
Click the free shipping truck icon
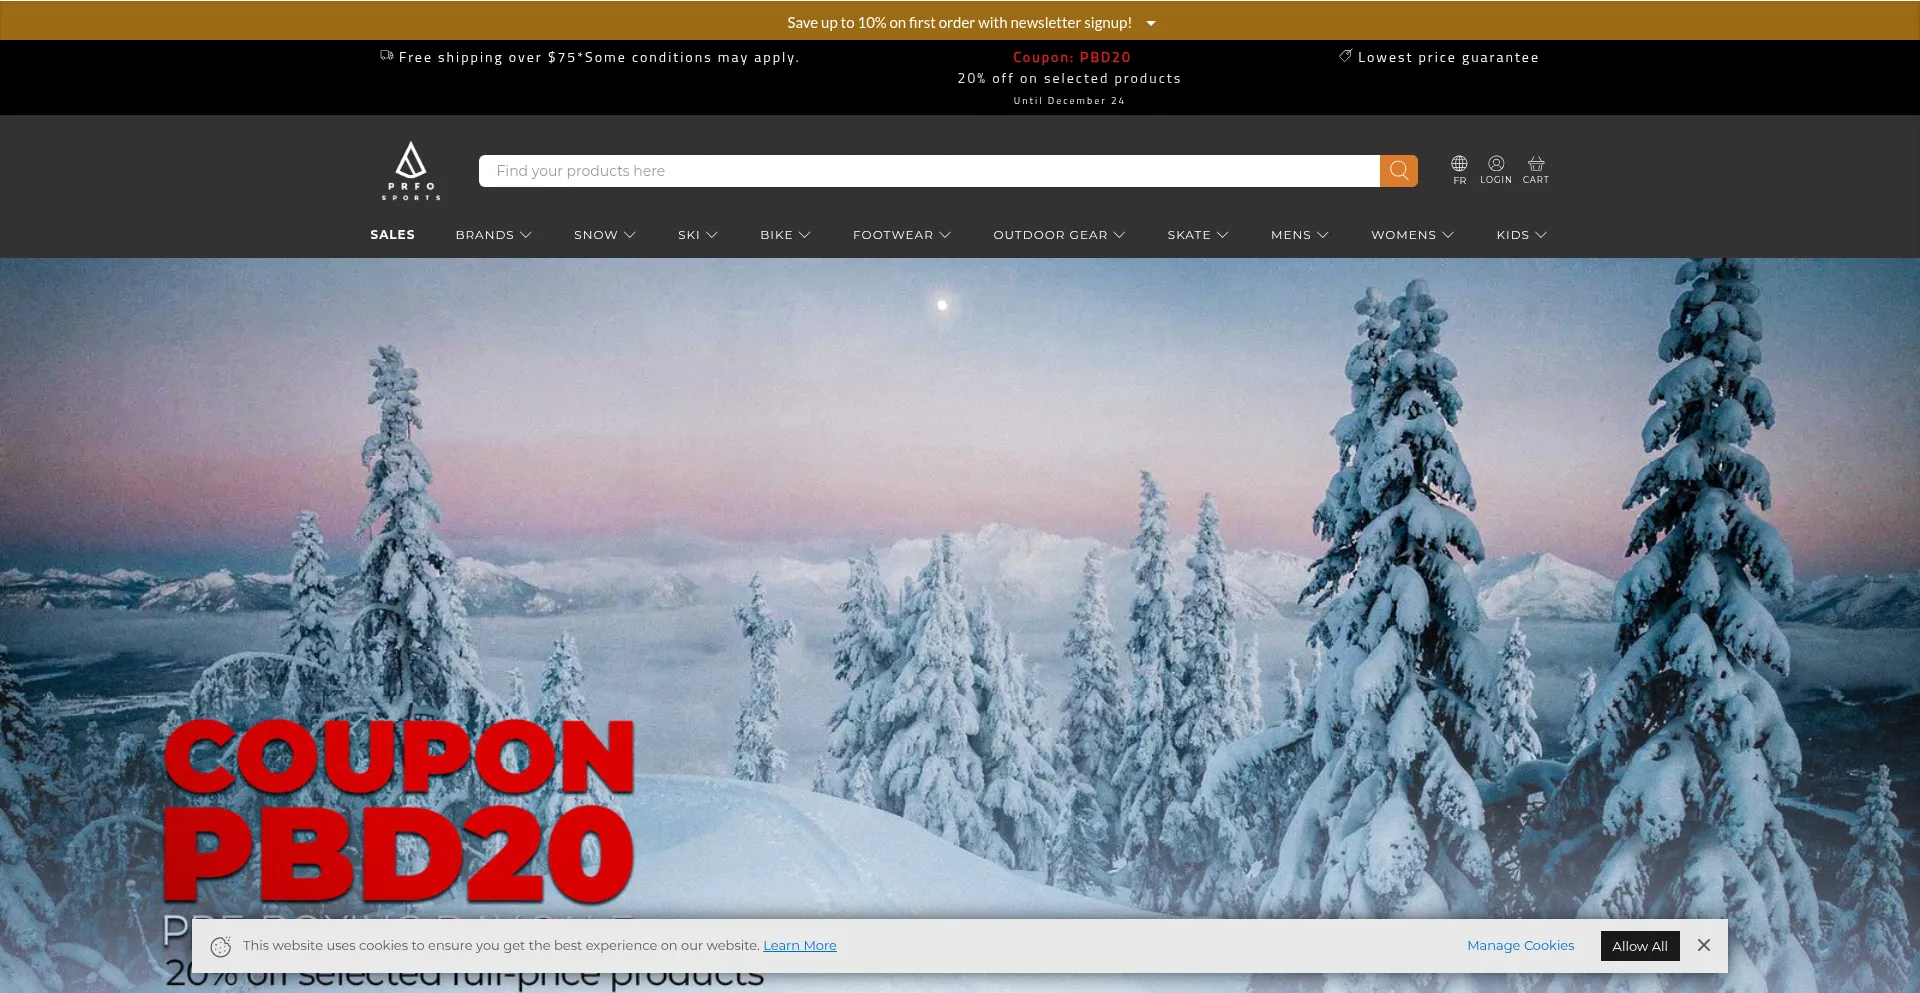386,56
